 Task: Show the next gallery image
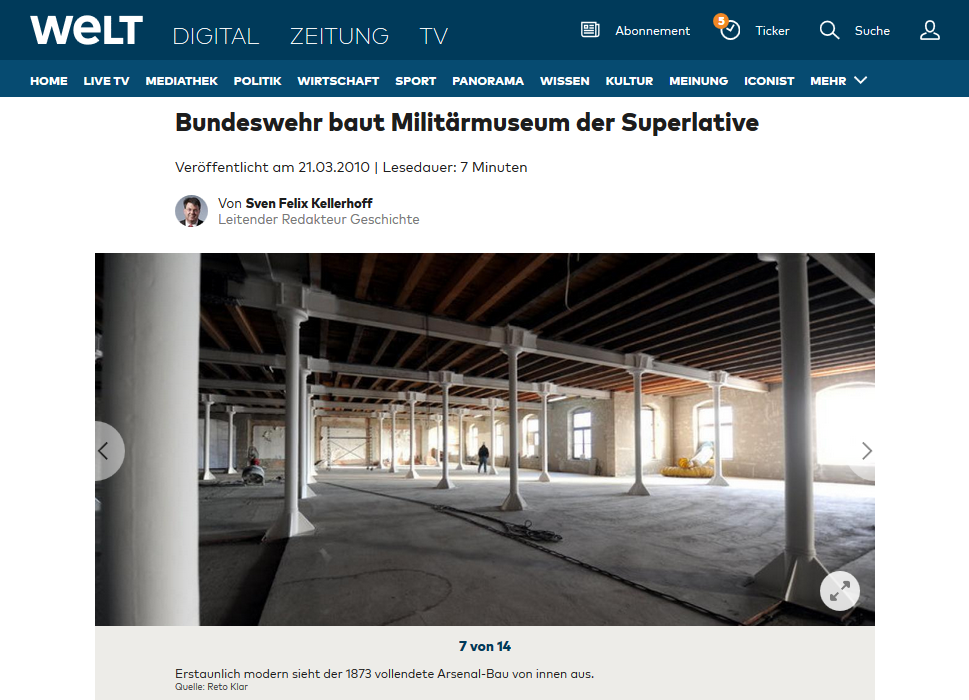(865, 451)
